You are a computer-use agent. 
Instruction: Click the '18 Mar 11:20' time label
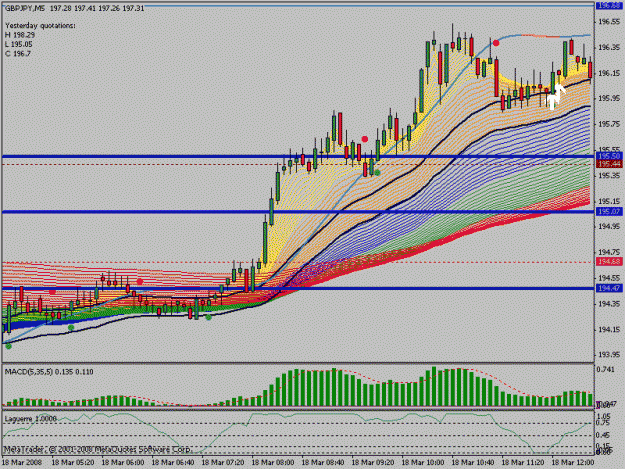tap(523, 462)
